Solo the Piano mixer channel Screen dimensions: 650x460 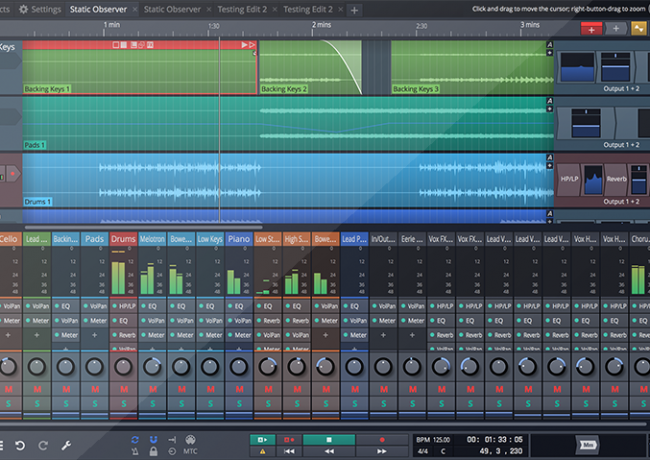(239, 402)
